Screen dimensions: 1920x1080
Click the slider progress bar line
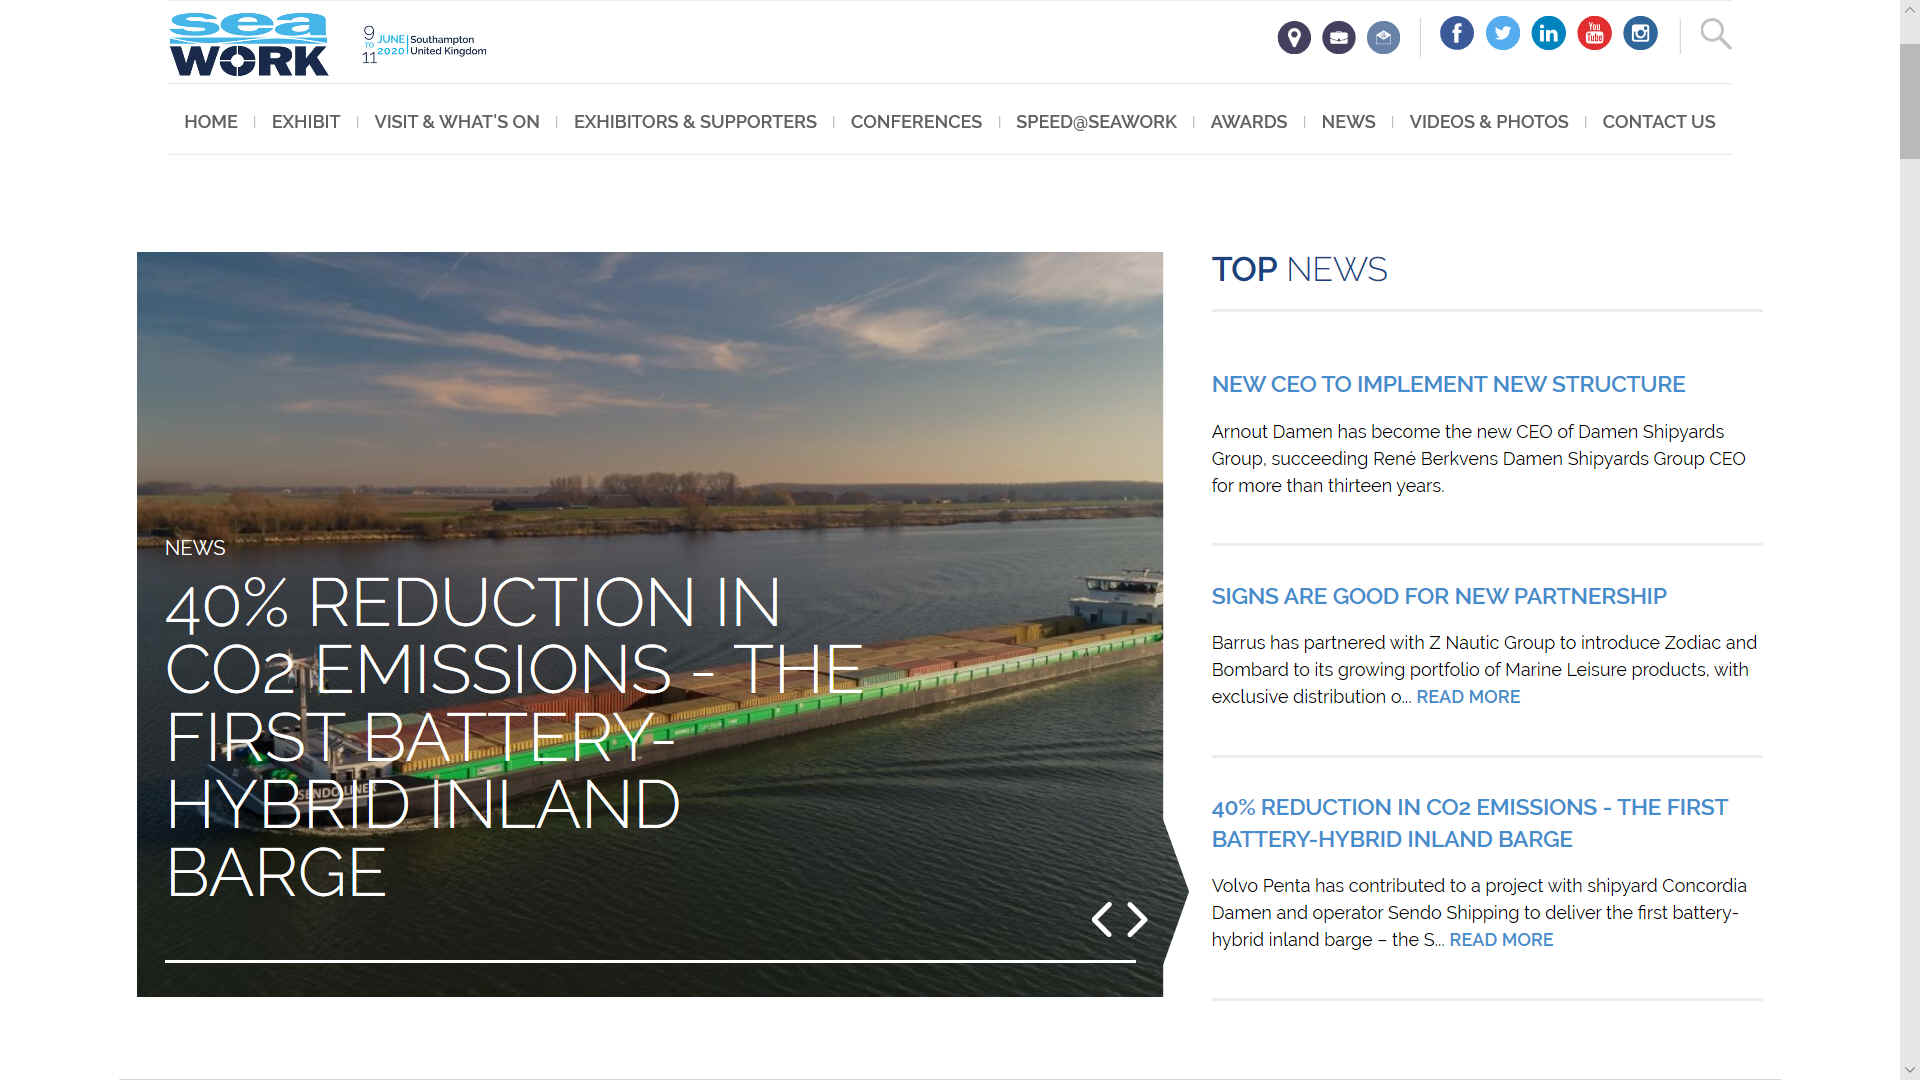click(x=650, y=961)
